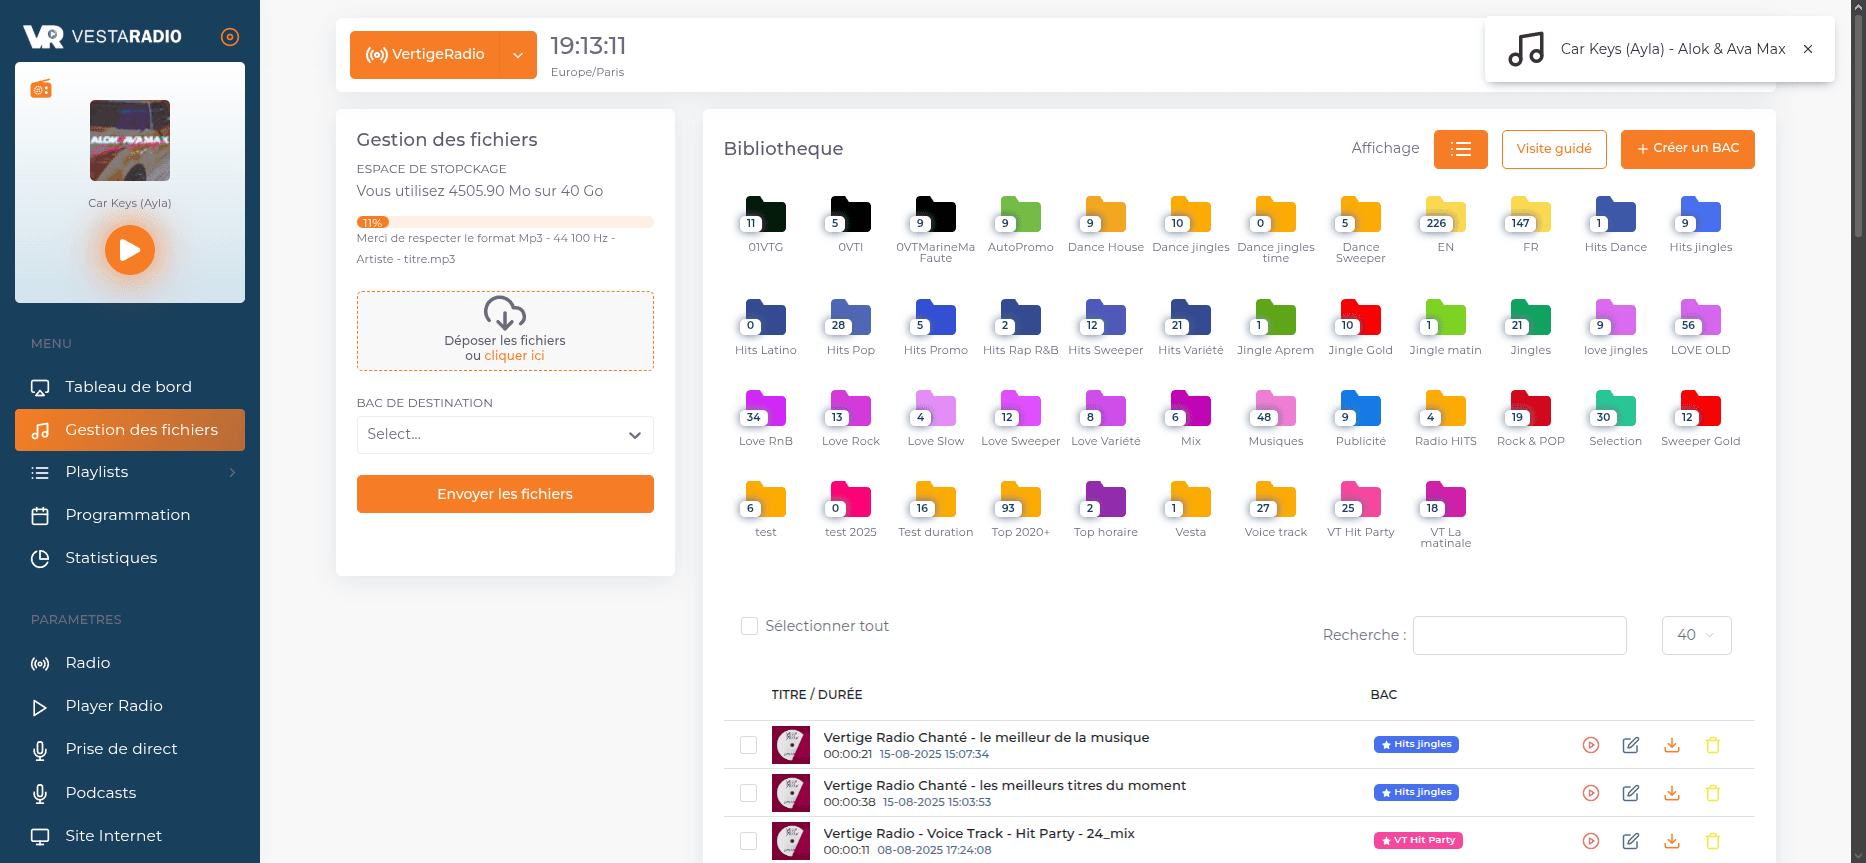Click the Envoyer les fichiers button
The width and height of the screenshot is (1866, 863).
(505, 494)
